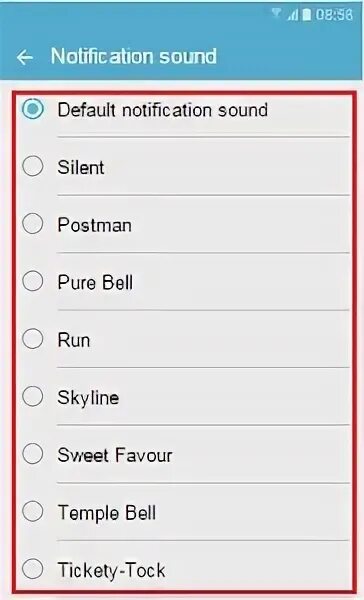Click the Pure Bell label text
This screenshot has width=364, height=600.
coord(95,282)
